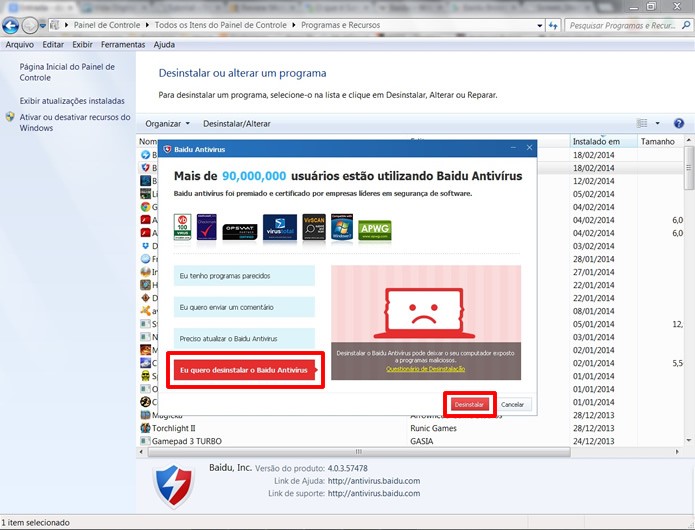Click the horizontal scrollbar of the list

pos(359,452)
